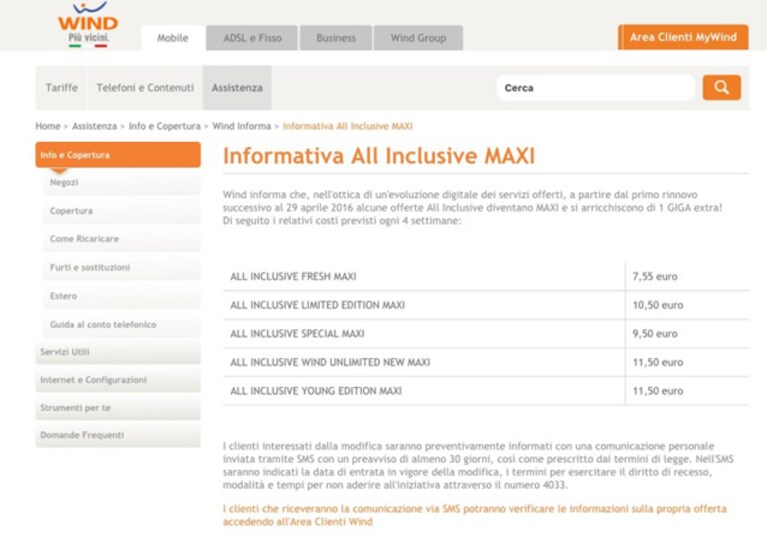Collapse the Info e Copertura section
Screen dimensions: 767x543
click(x=118, y=155)
